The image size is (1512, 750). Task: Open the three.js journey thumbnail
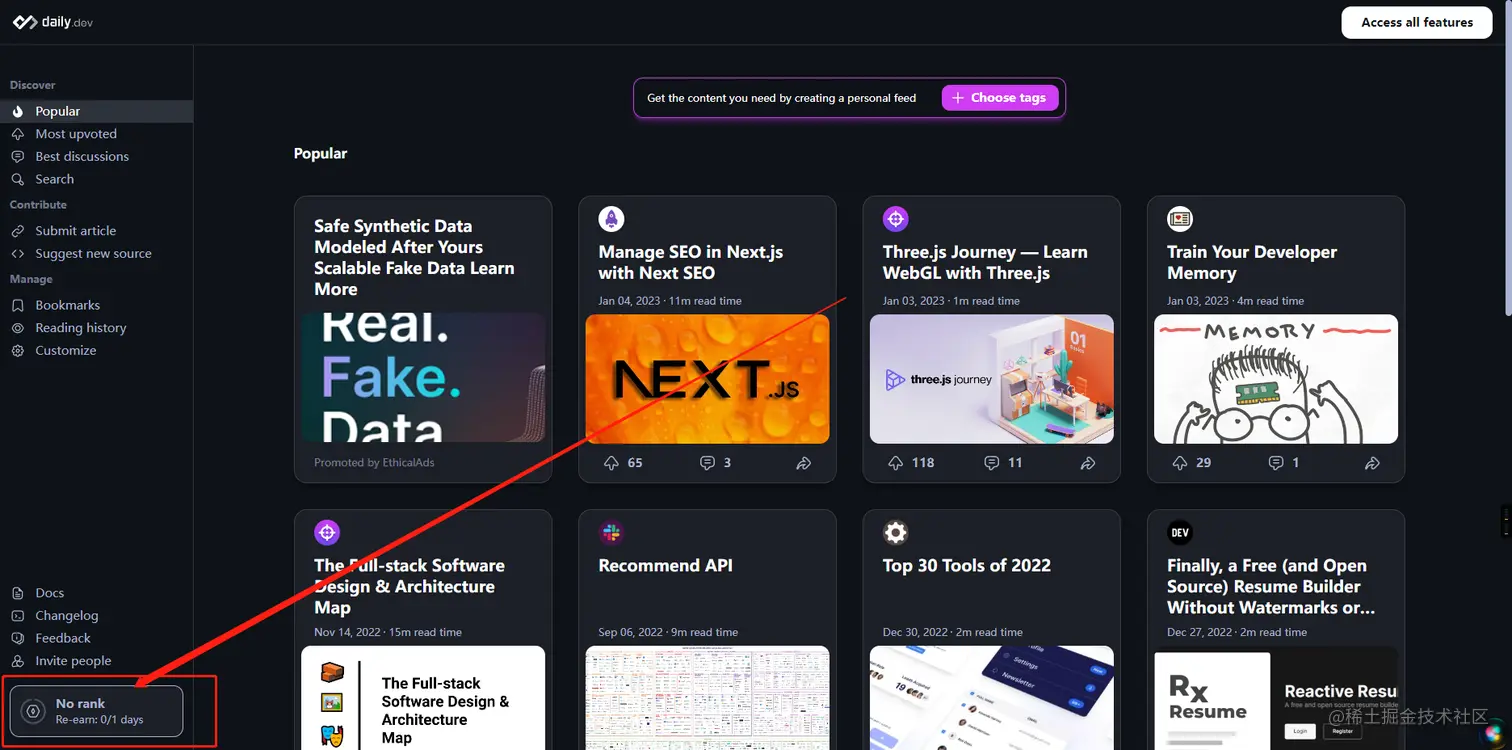[x=991, y=379]
